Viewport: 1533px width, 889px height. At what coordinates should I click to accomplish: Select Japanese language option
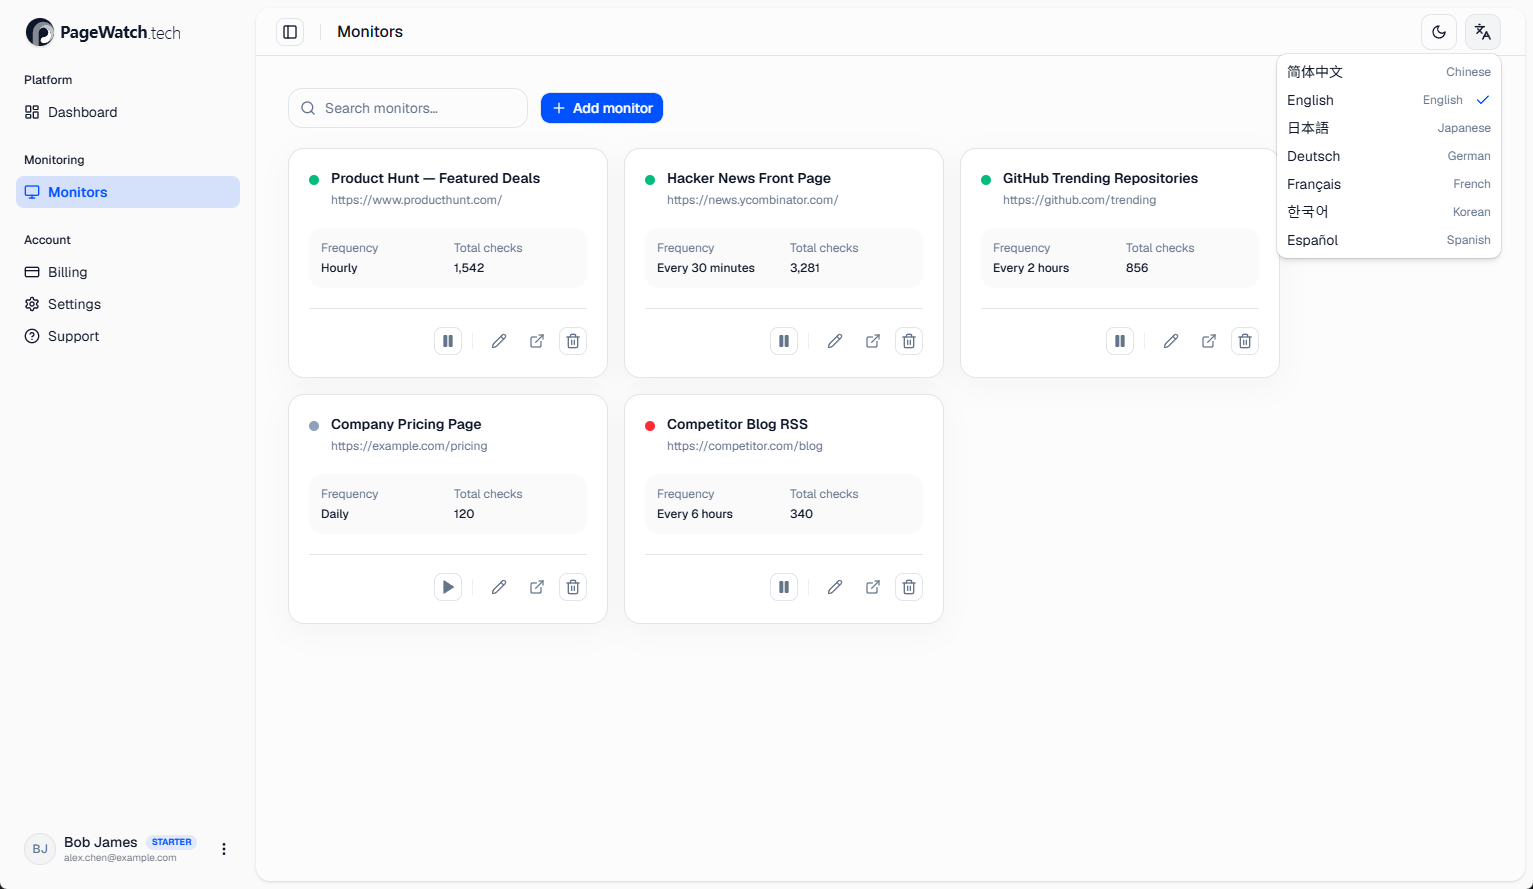pyautogui.click(x=1389, y=128)
